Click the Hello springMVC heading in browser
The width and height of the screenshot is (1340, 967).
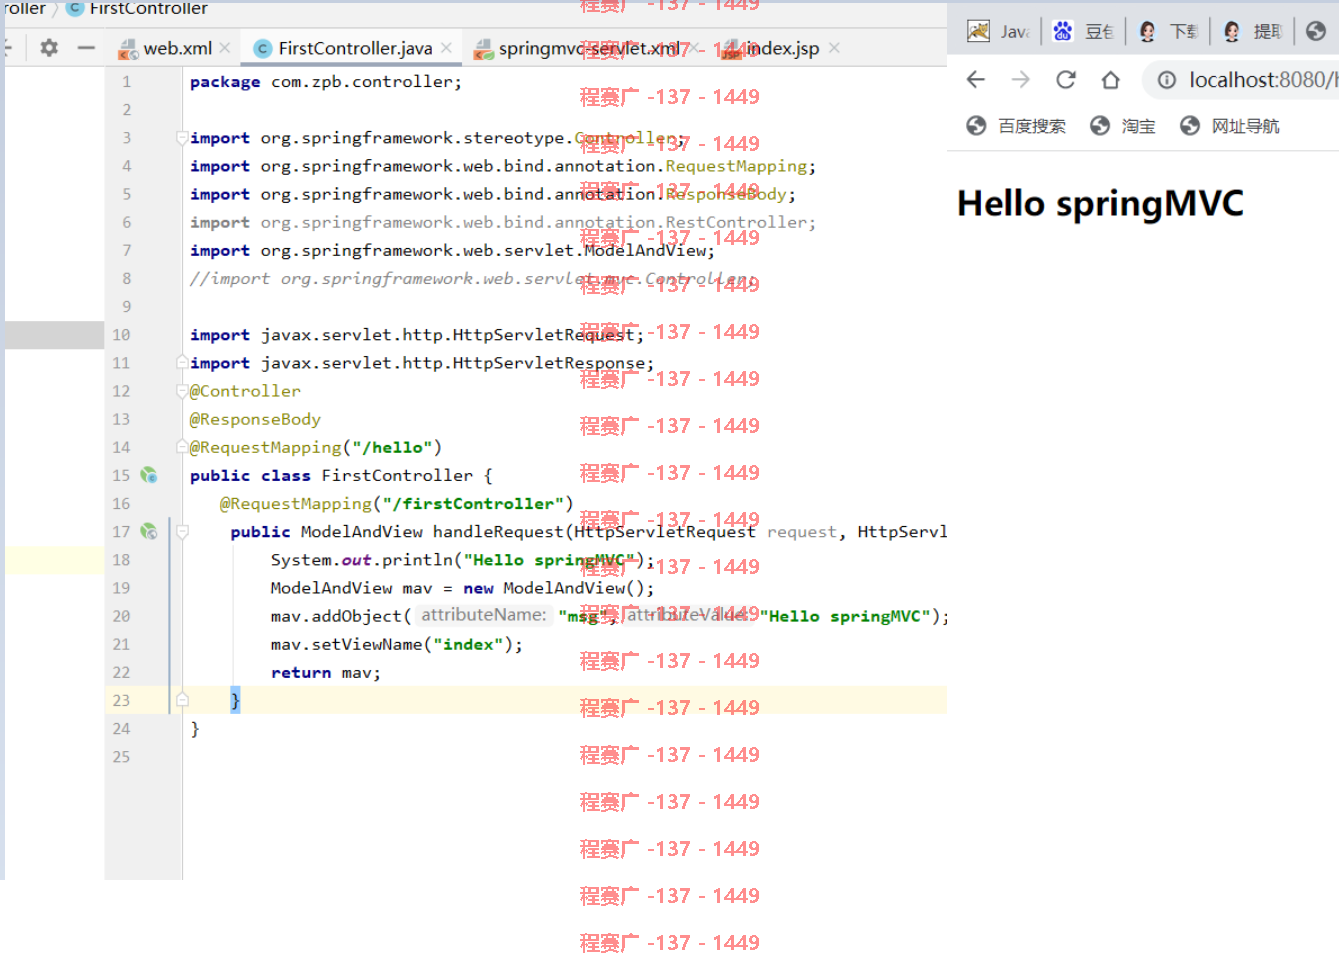point(1100,204)
